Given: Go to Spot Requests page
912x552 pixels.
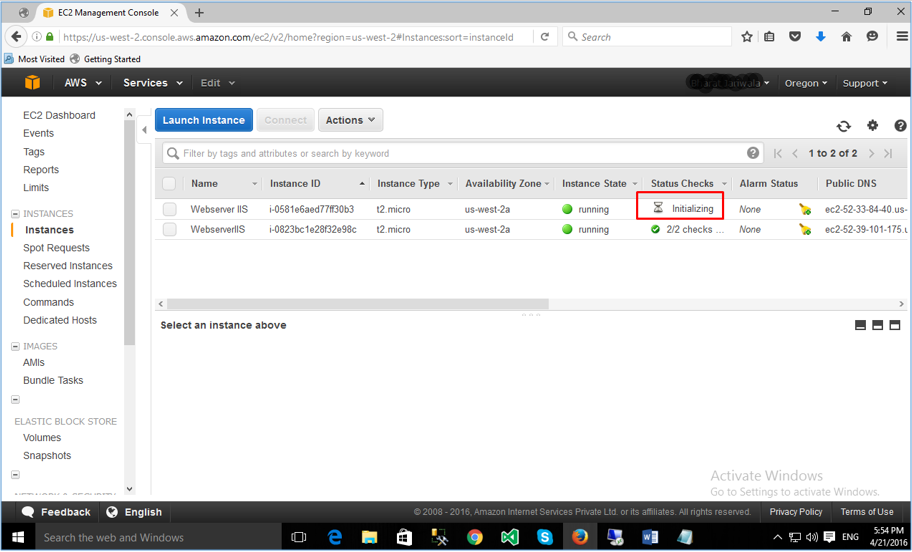Looking at the screenshot, I should [56, 248].
